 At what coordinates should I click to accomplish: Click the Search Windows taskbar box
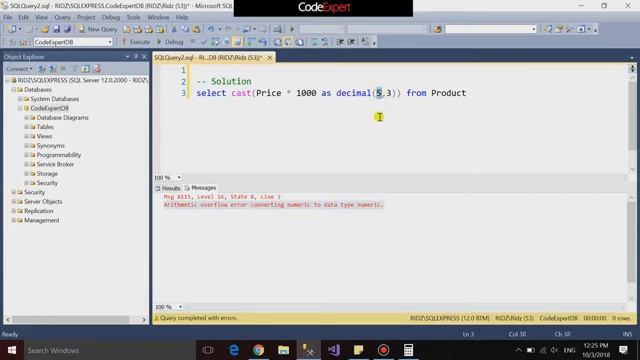109,350
